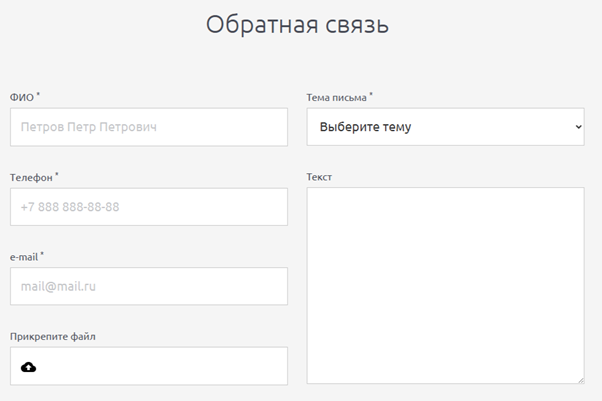Click the textarea resize handle corner

click(x=580, y=380)
